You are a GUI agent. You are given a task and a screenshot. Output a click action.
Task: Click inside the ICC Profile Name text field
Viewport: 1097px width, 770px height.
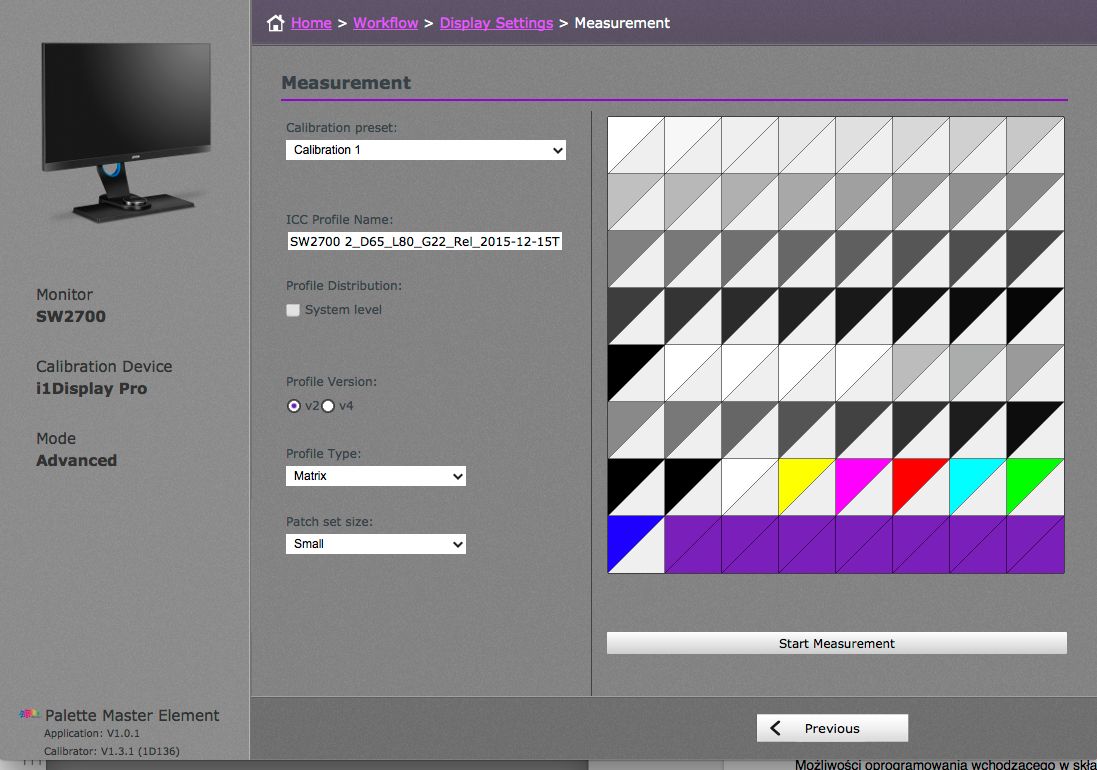[x=425, y=241]
